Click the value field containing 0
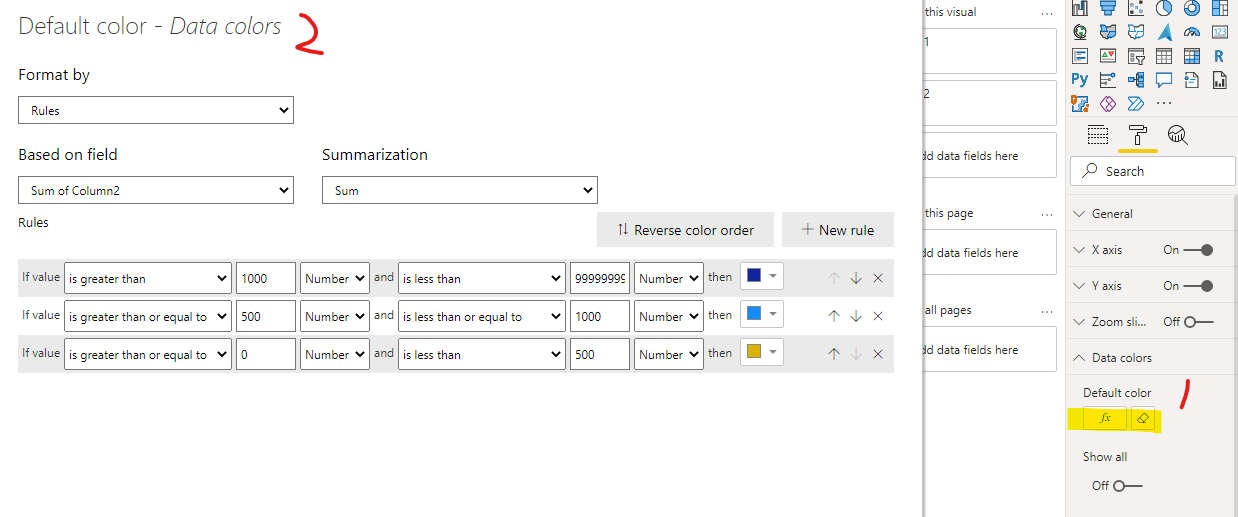 pyautogui.click(x=266, y=354)
